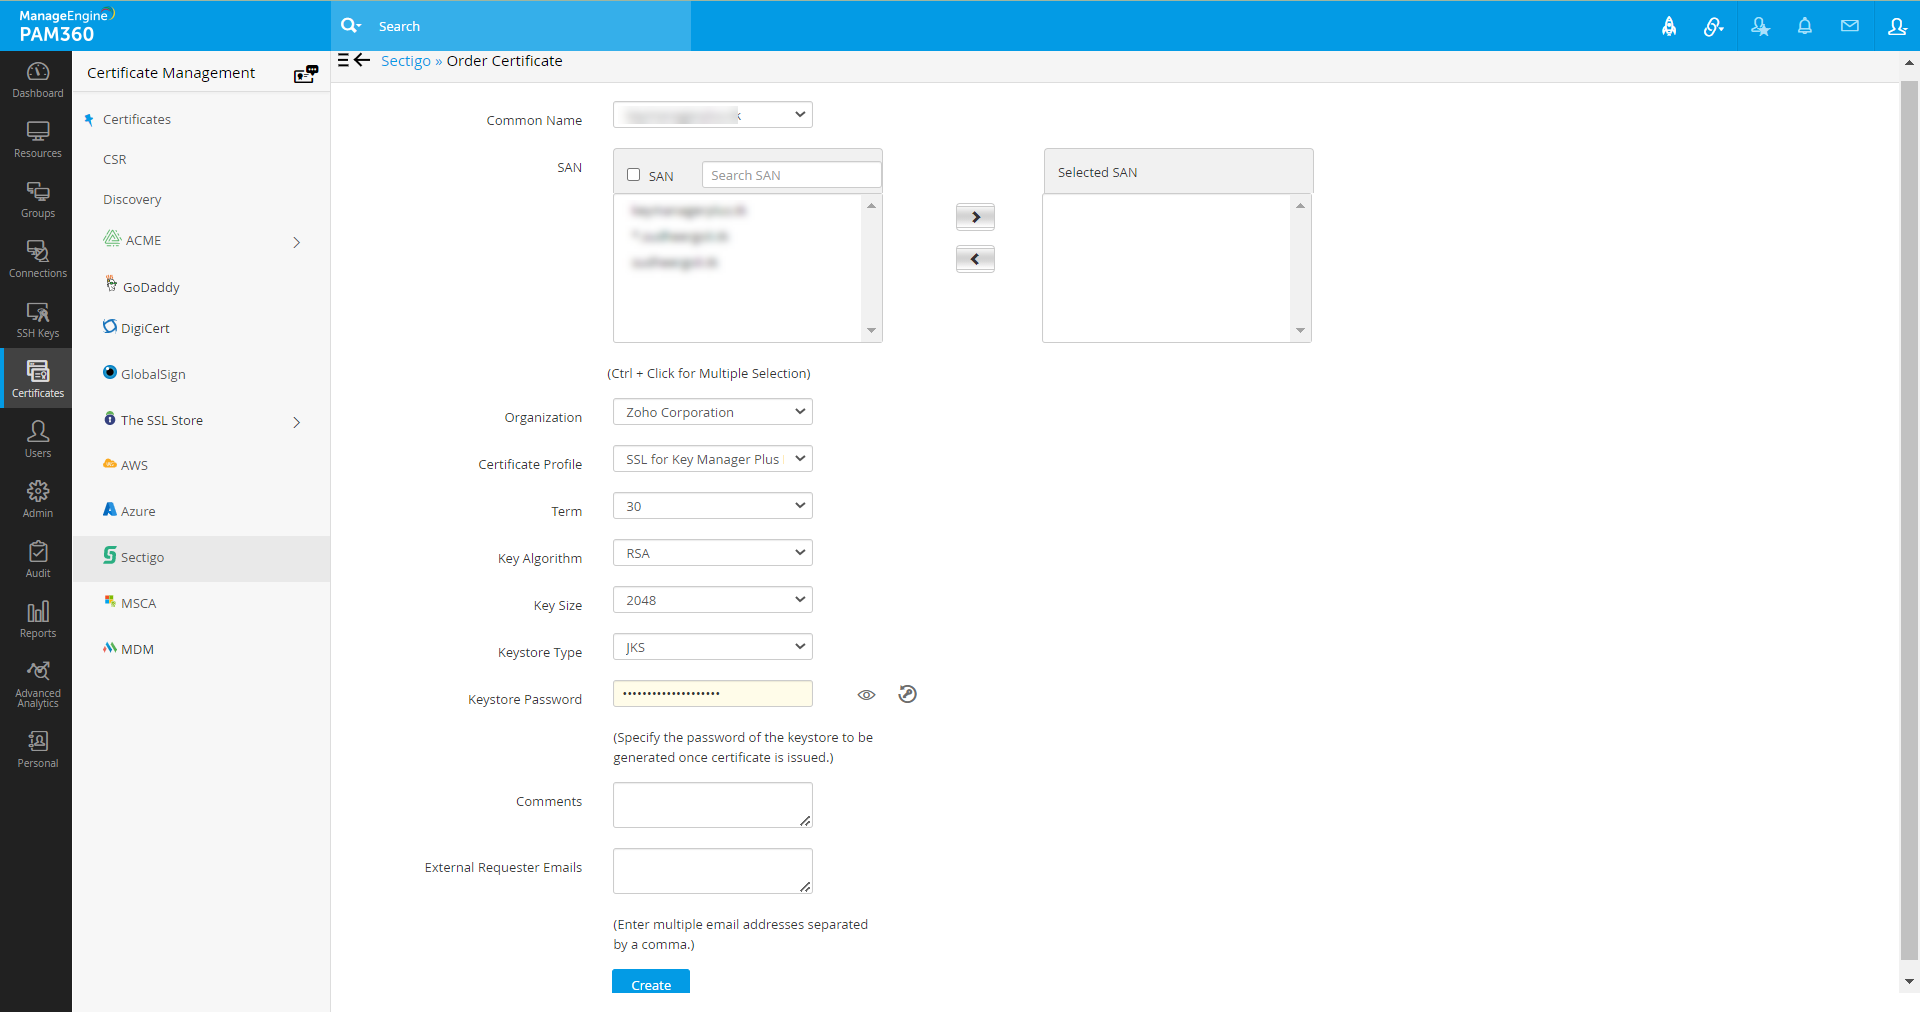Move selected SAN right with arrow button
Viewport: 1920px width, 1012px height.
pyautogui.click(x=975, y=217)
